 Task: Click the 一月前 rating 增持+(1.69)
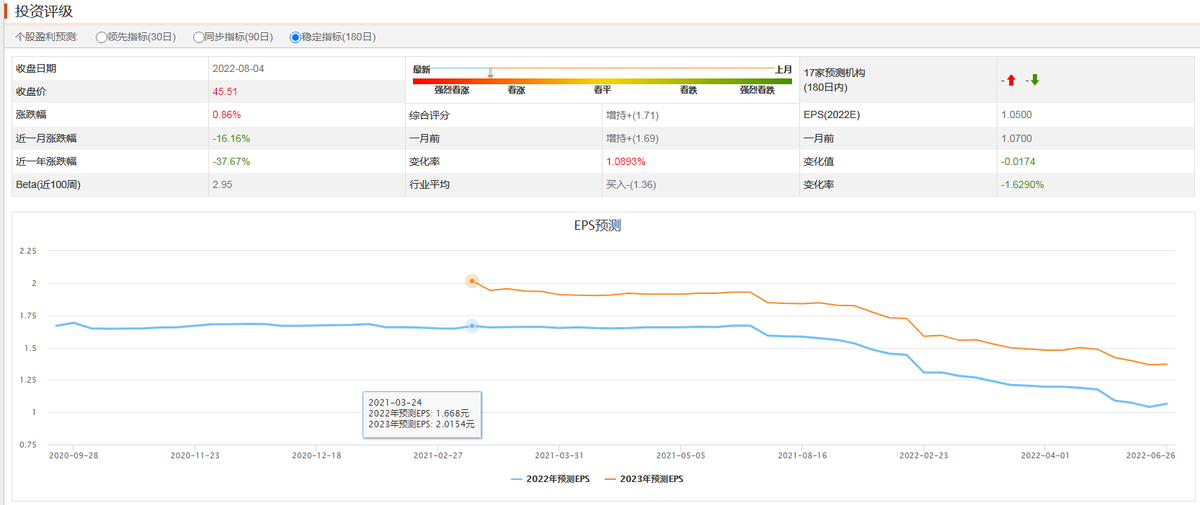coord(632,138)
